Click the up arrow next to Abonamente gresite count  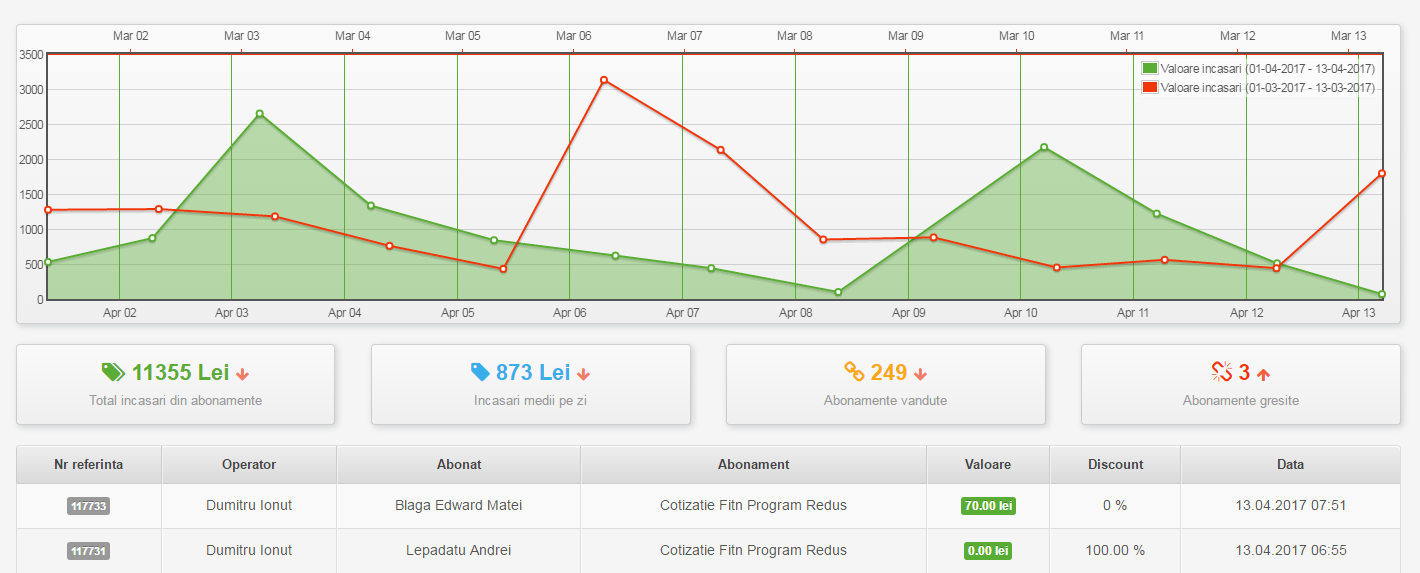[x=1263, y=374]
